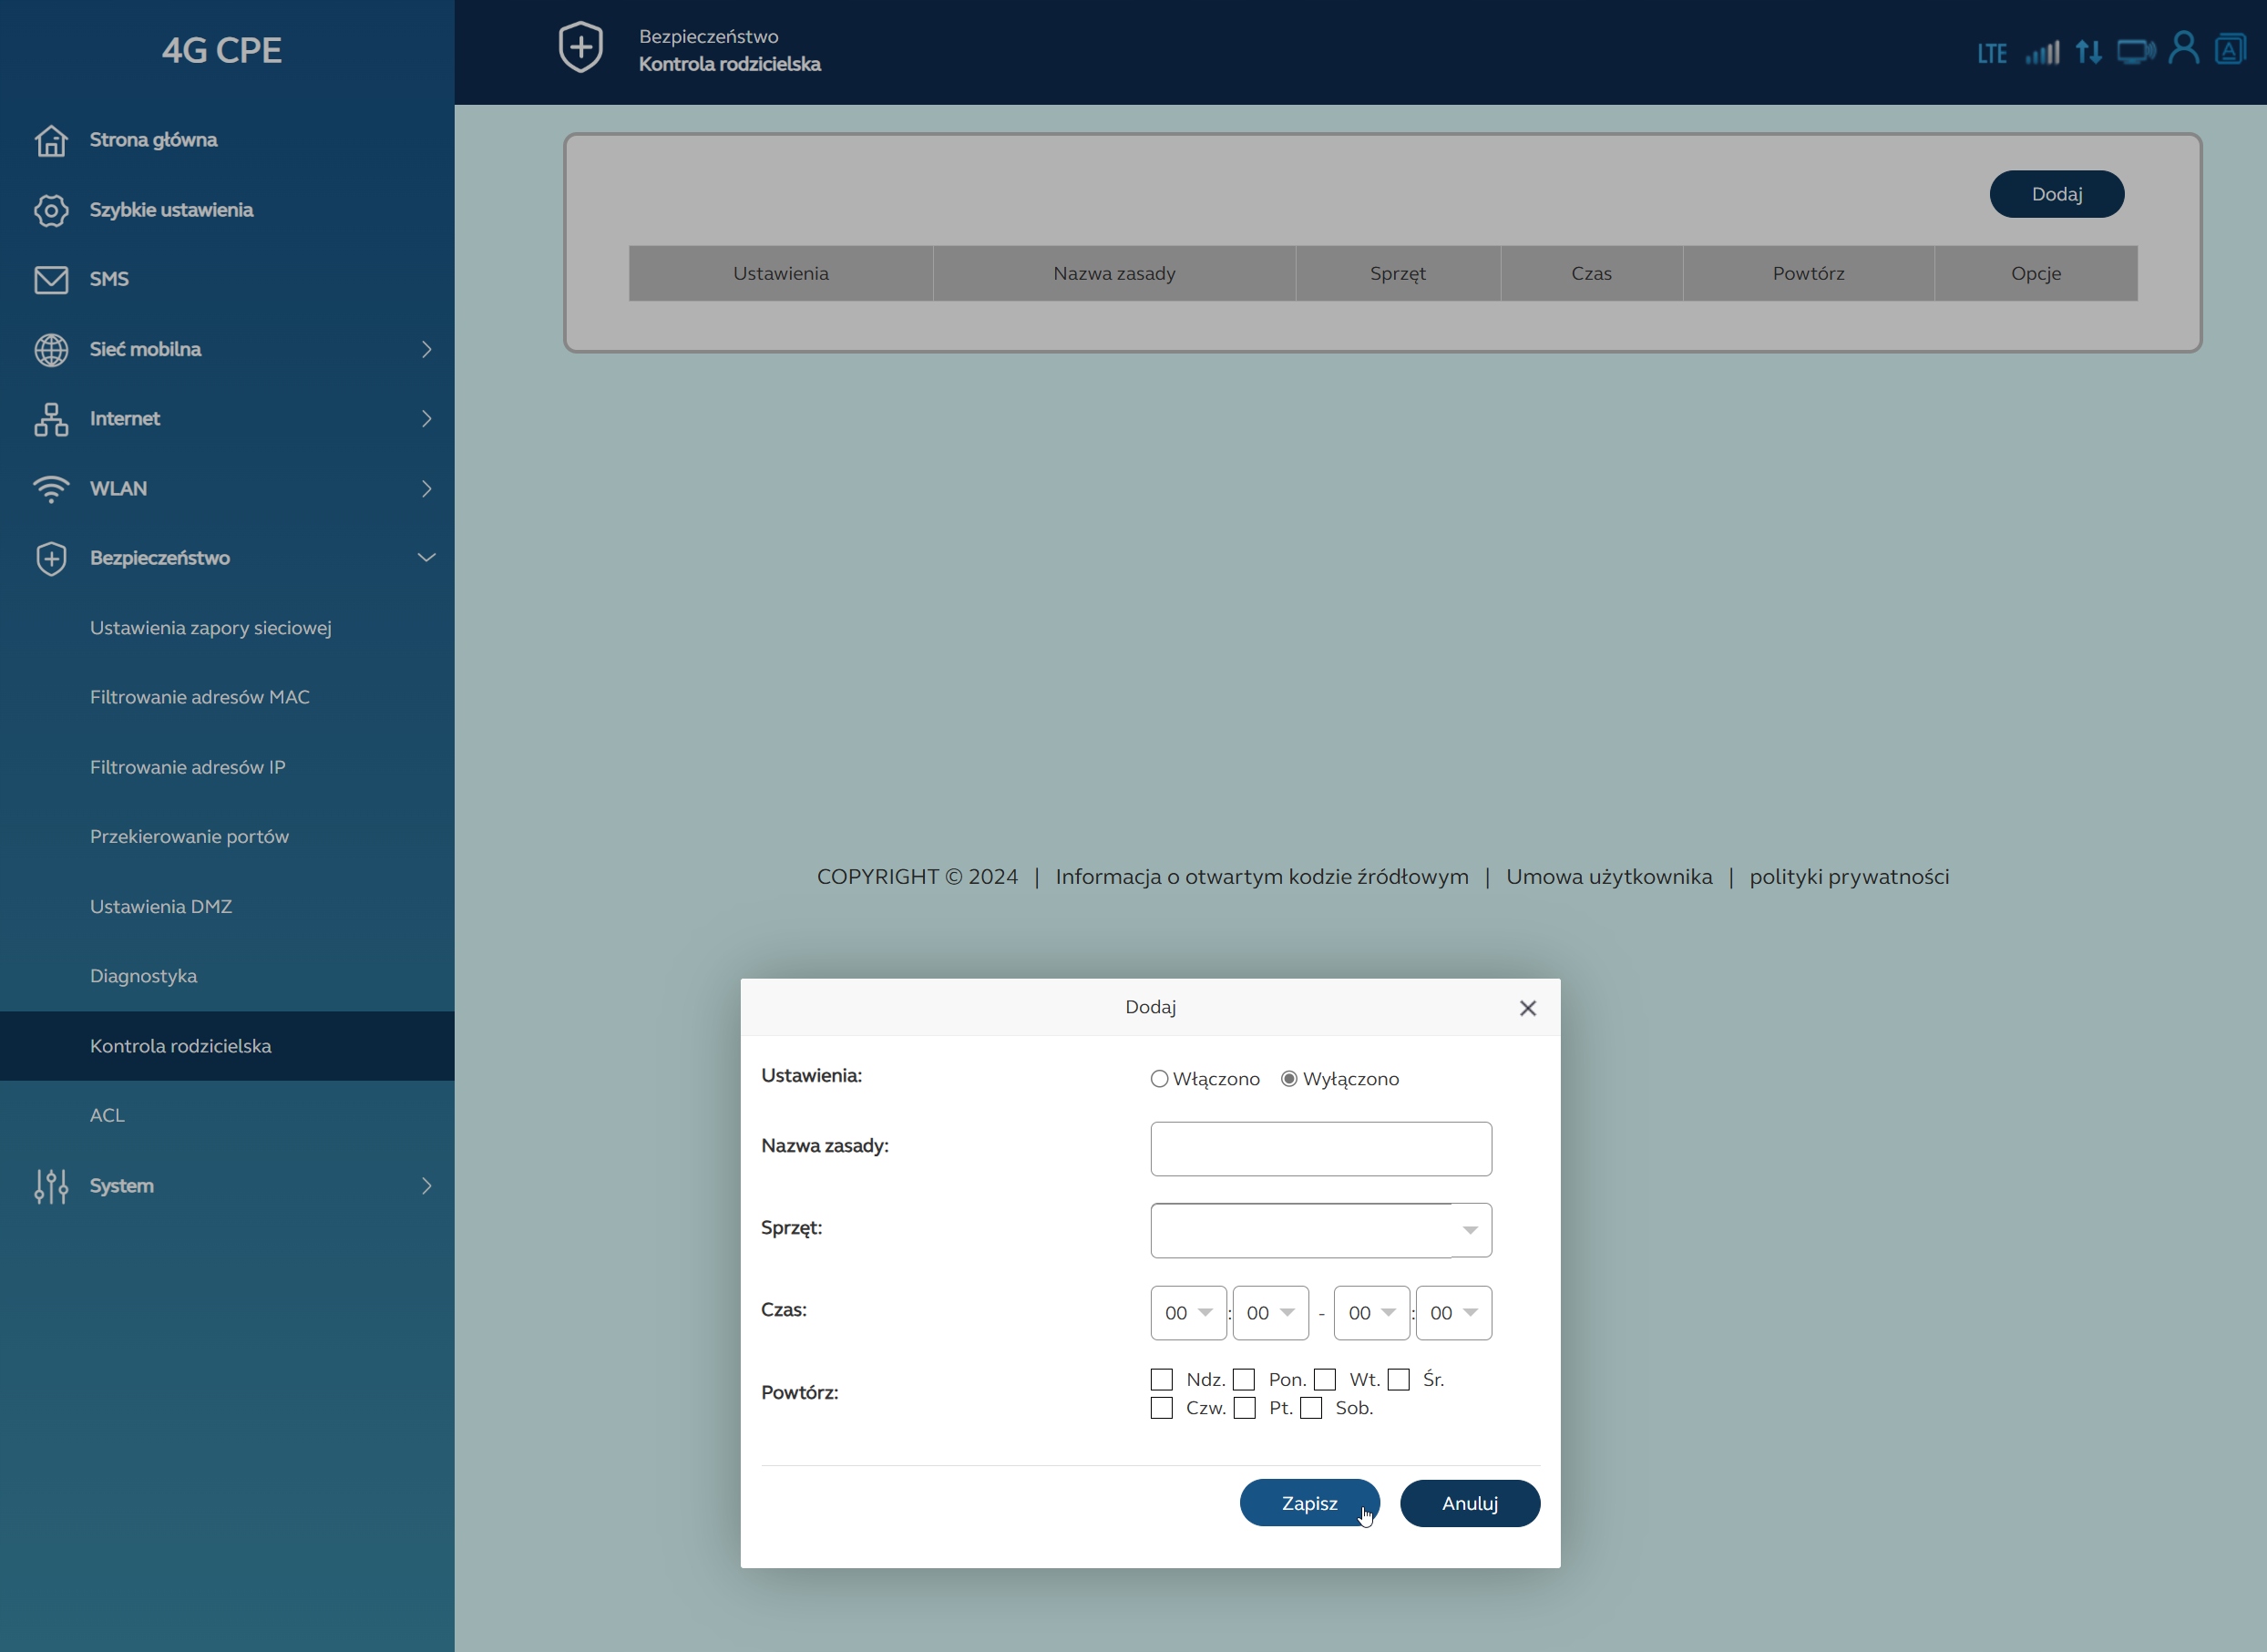Click the Nazwa zasady text field
2267x1652 pixels.
[x=1320, y=1149]
